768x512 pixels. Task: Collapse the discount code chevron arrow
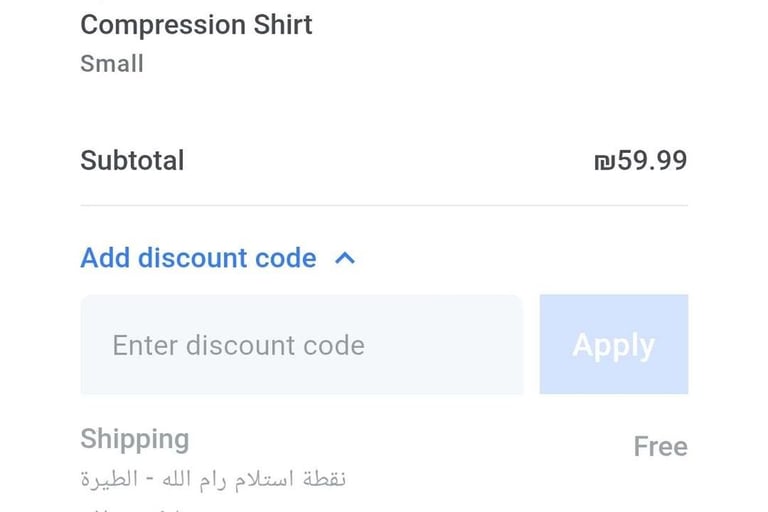[x=345, y=259]
